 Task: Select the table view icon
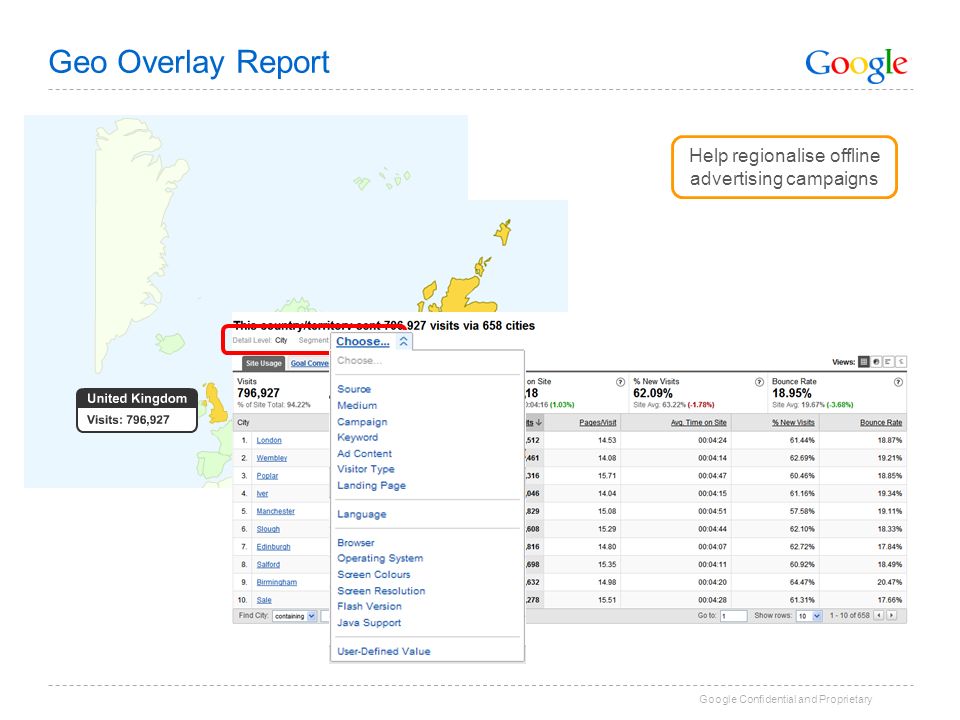coord(864,362)
